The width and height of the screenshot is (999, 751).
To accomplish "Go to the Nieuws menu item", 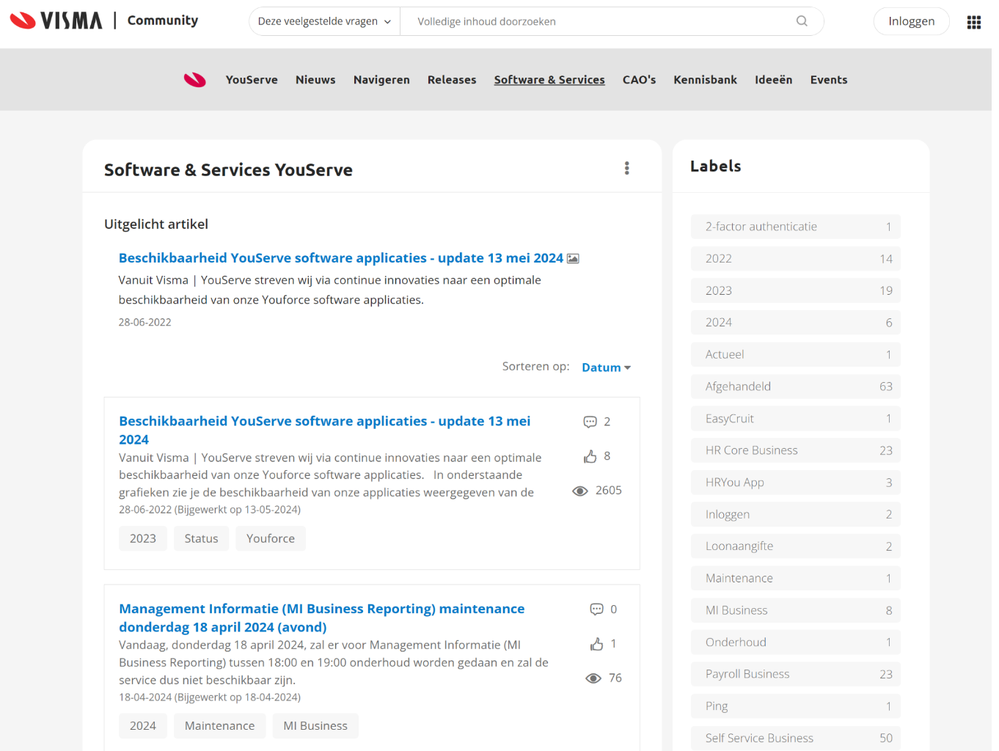I will (x=315, y=80).
